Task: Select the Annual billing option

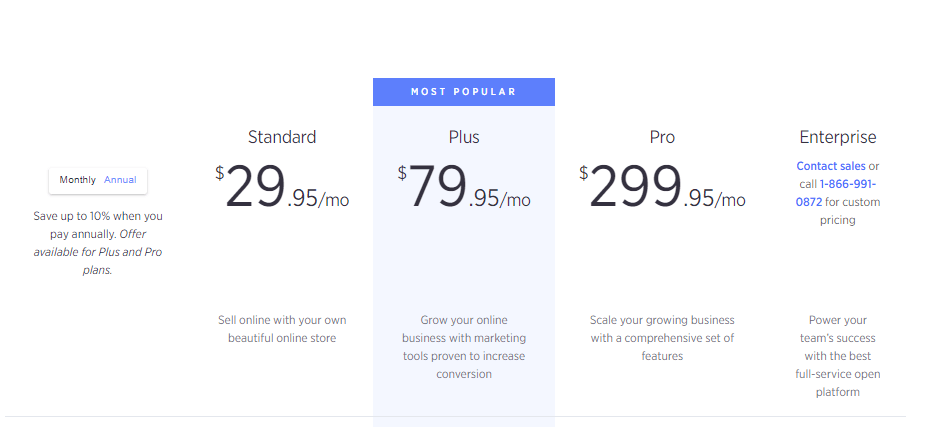Action: pos(120,180)
